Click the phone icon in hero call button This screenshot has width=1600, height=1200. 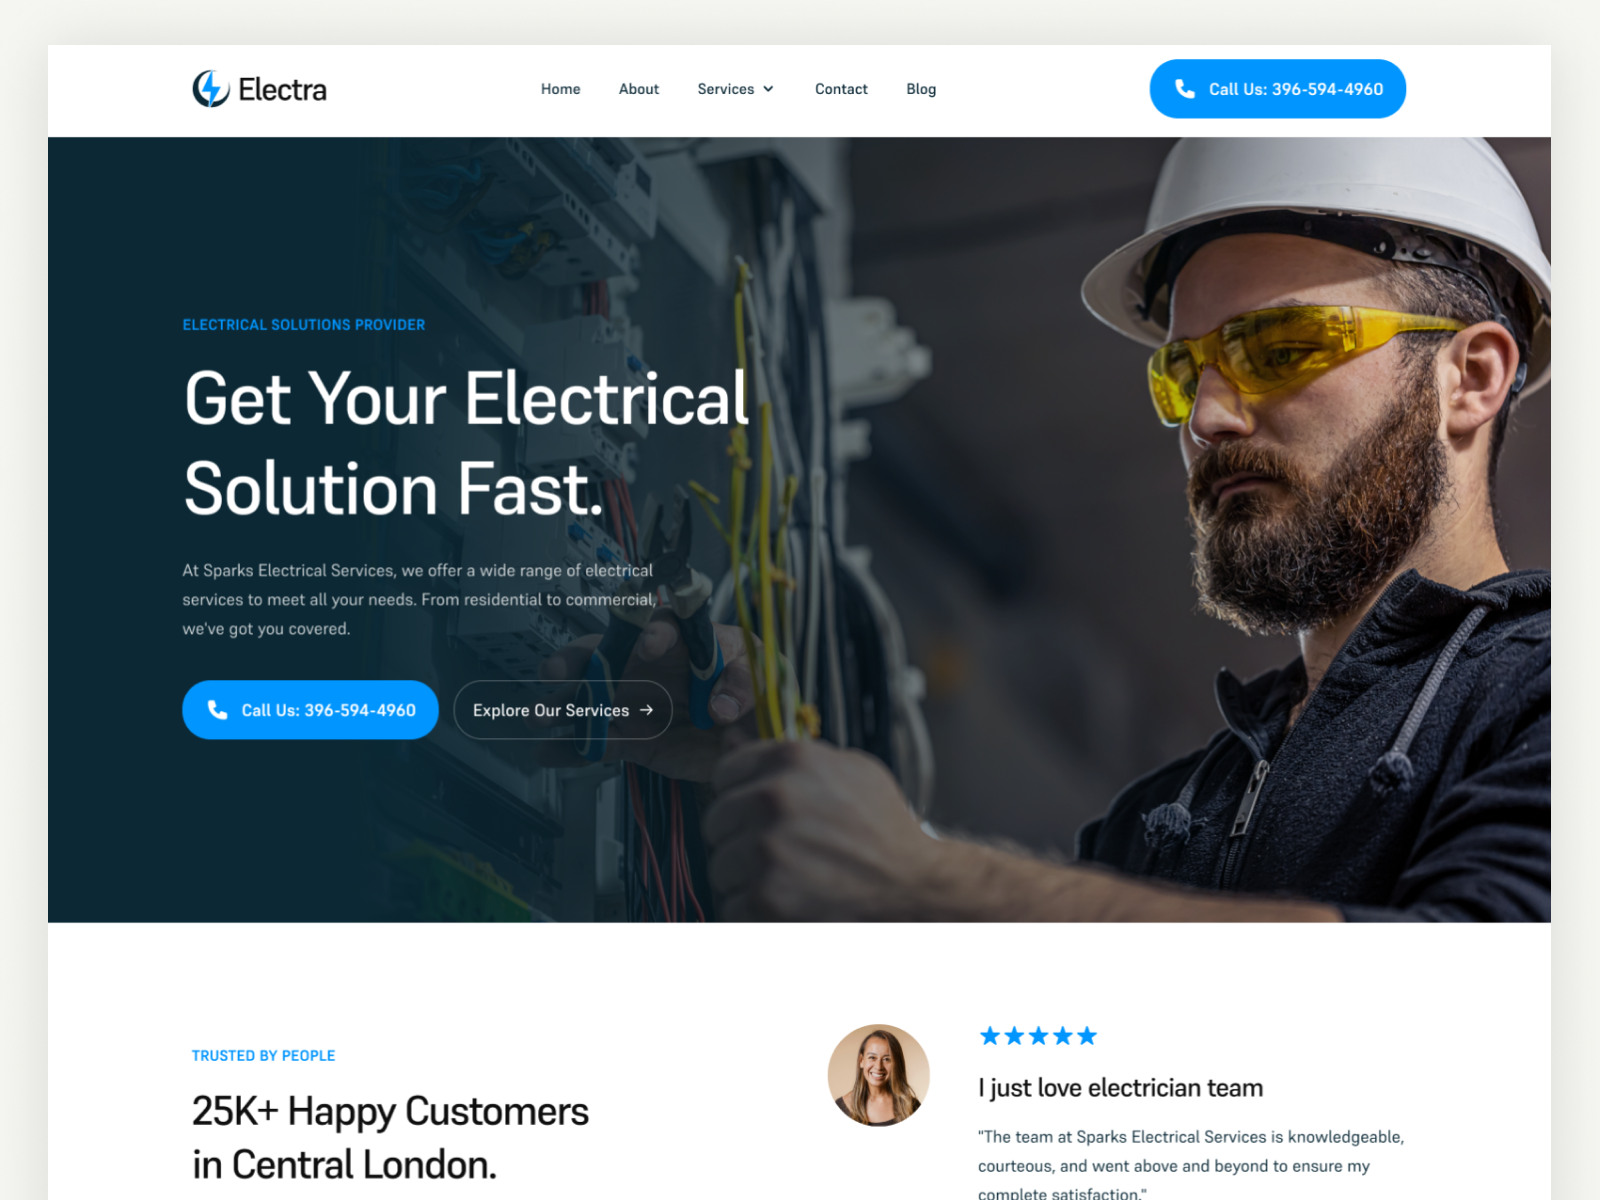point(217,710)
